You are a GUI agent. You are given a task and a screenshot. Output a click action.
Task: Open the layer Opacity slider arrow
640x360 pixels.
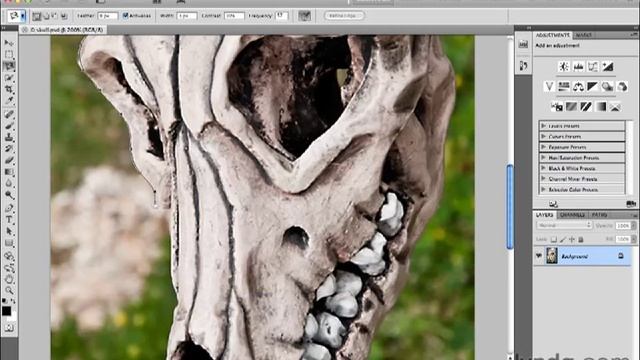tap(633, 225)
